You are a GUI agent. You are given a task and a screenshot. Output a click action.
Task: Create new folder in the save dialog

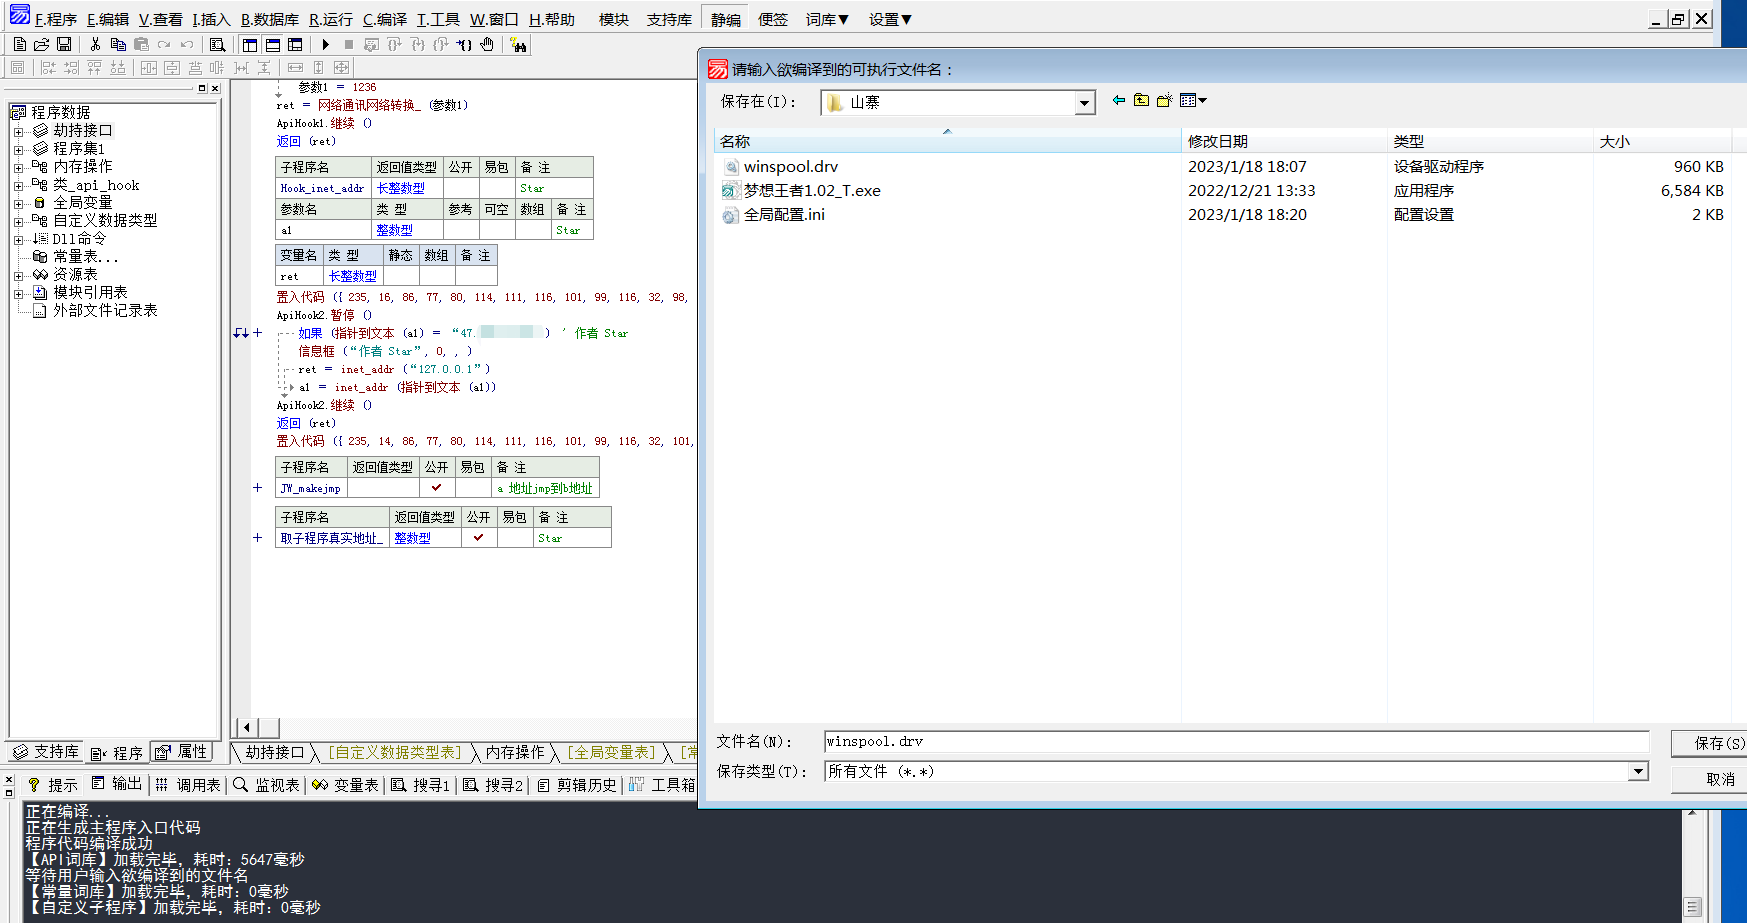1164,100
